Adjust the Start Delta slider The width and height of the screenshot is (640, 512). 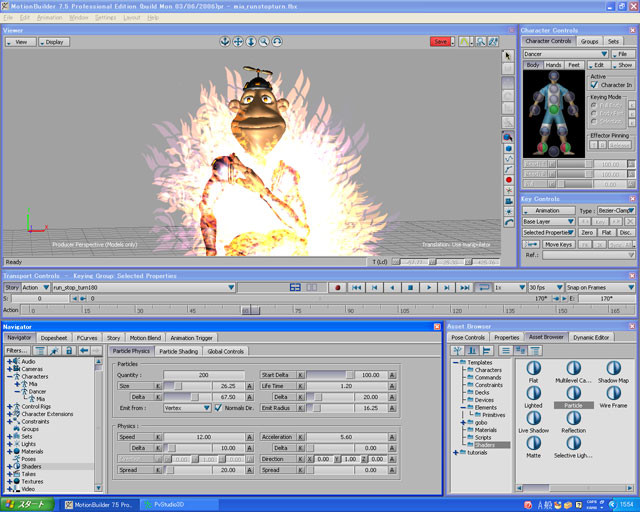coord(330,375)
